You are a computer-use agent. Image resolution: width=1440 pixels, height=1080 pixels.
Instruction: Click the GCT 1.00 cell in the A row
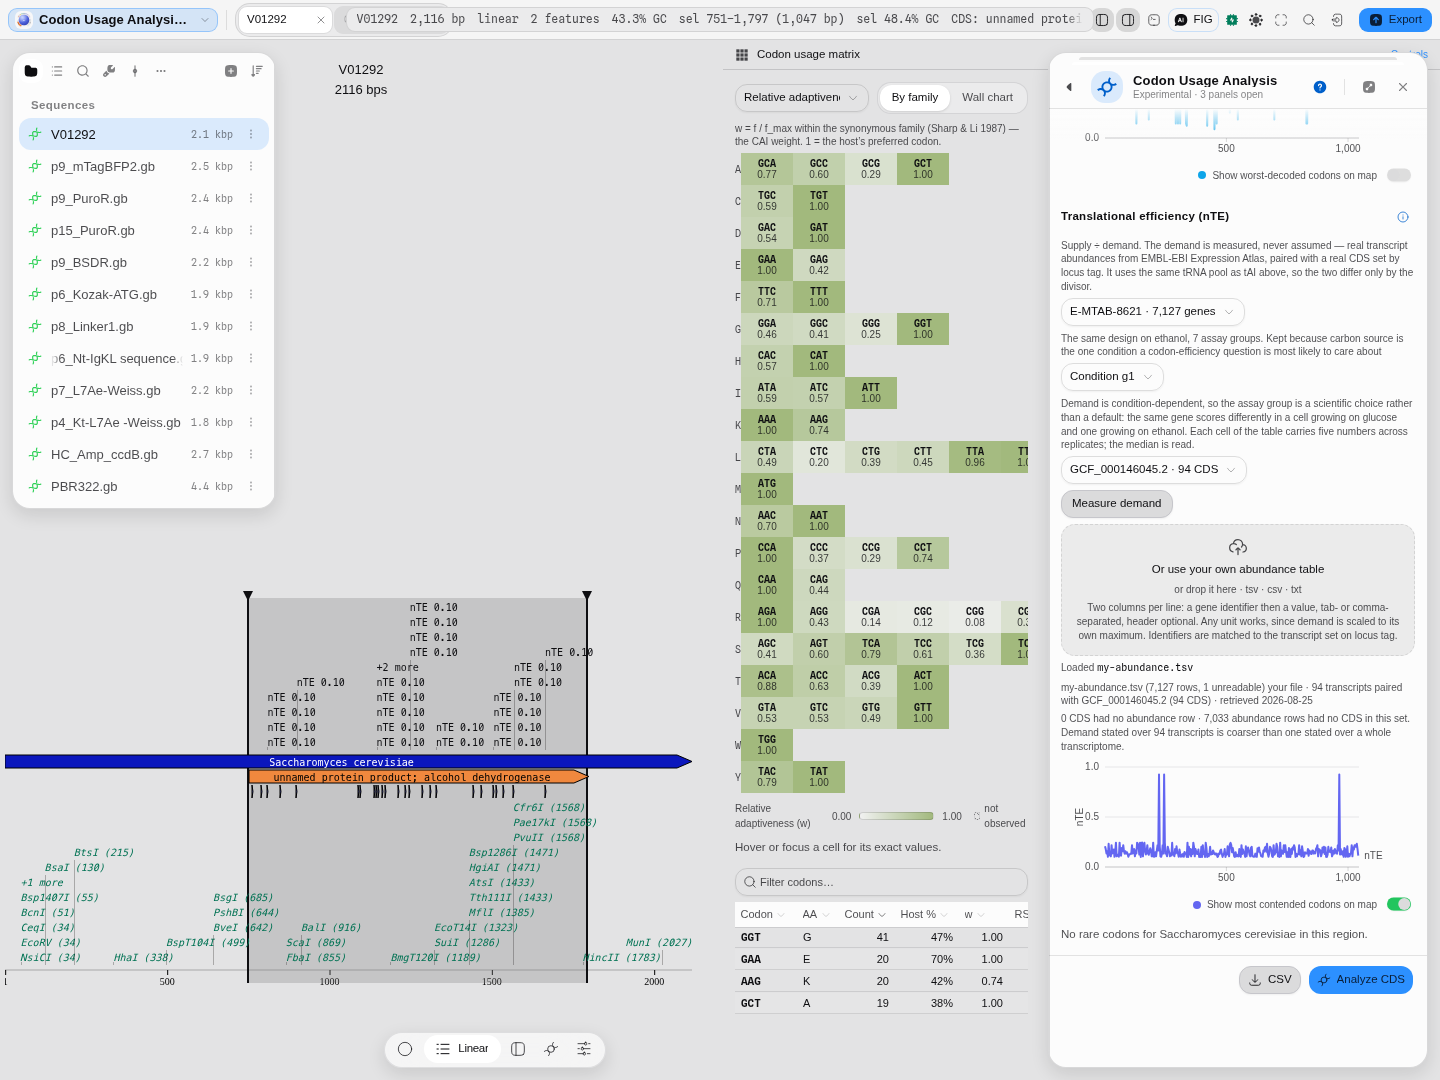[x=923, y=169]
